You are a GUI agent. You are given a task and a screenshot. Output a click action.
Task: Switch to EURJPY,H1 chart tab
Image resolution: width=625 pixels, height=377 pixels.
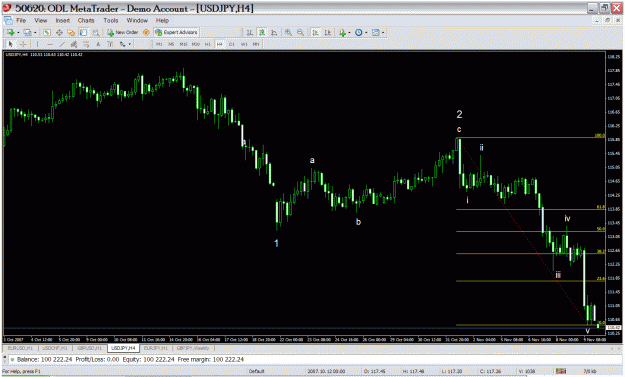pos(156,348)
